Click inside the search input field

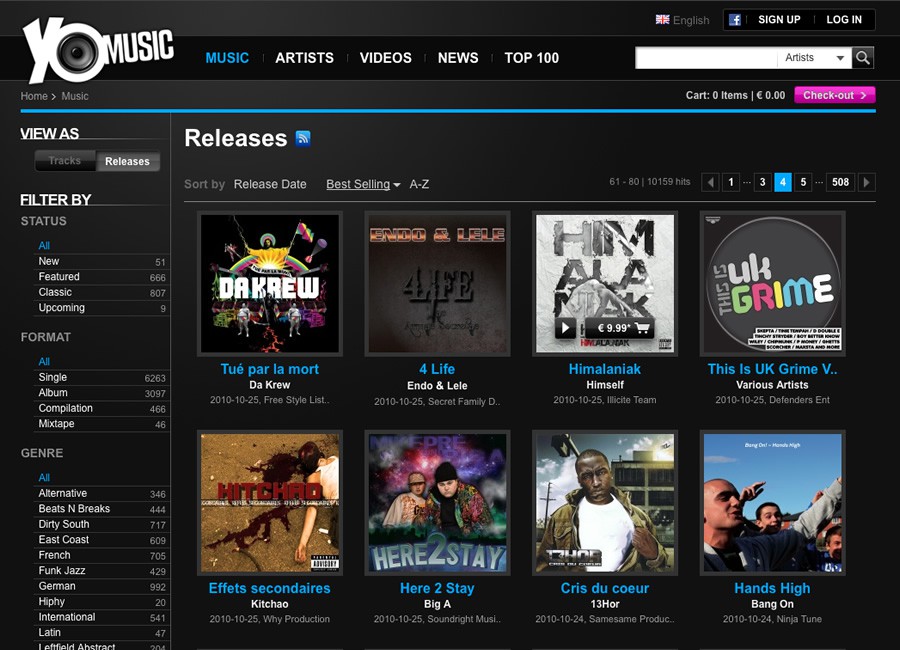[x=706, y=57]
